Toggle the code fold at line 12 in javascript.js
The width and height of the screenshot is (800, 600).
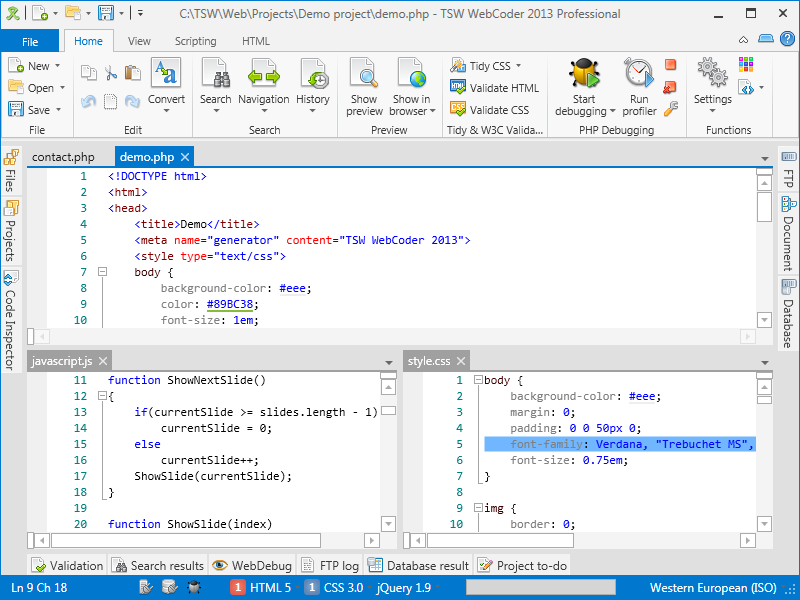pos(101,396)
